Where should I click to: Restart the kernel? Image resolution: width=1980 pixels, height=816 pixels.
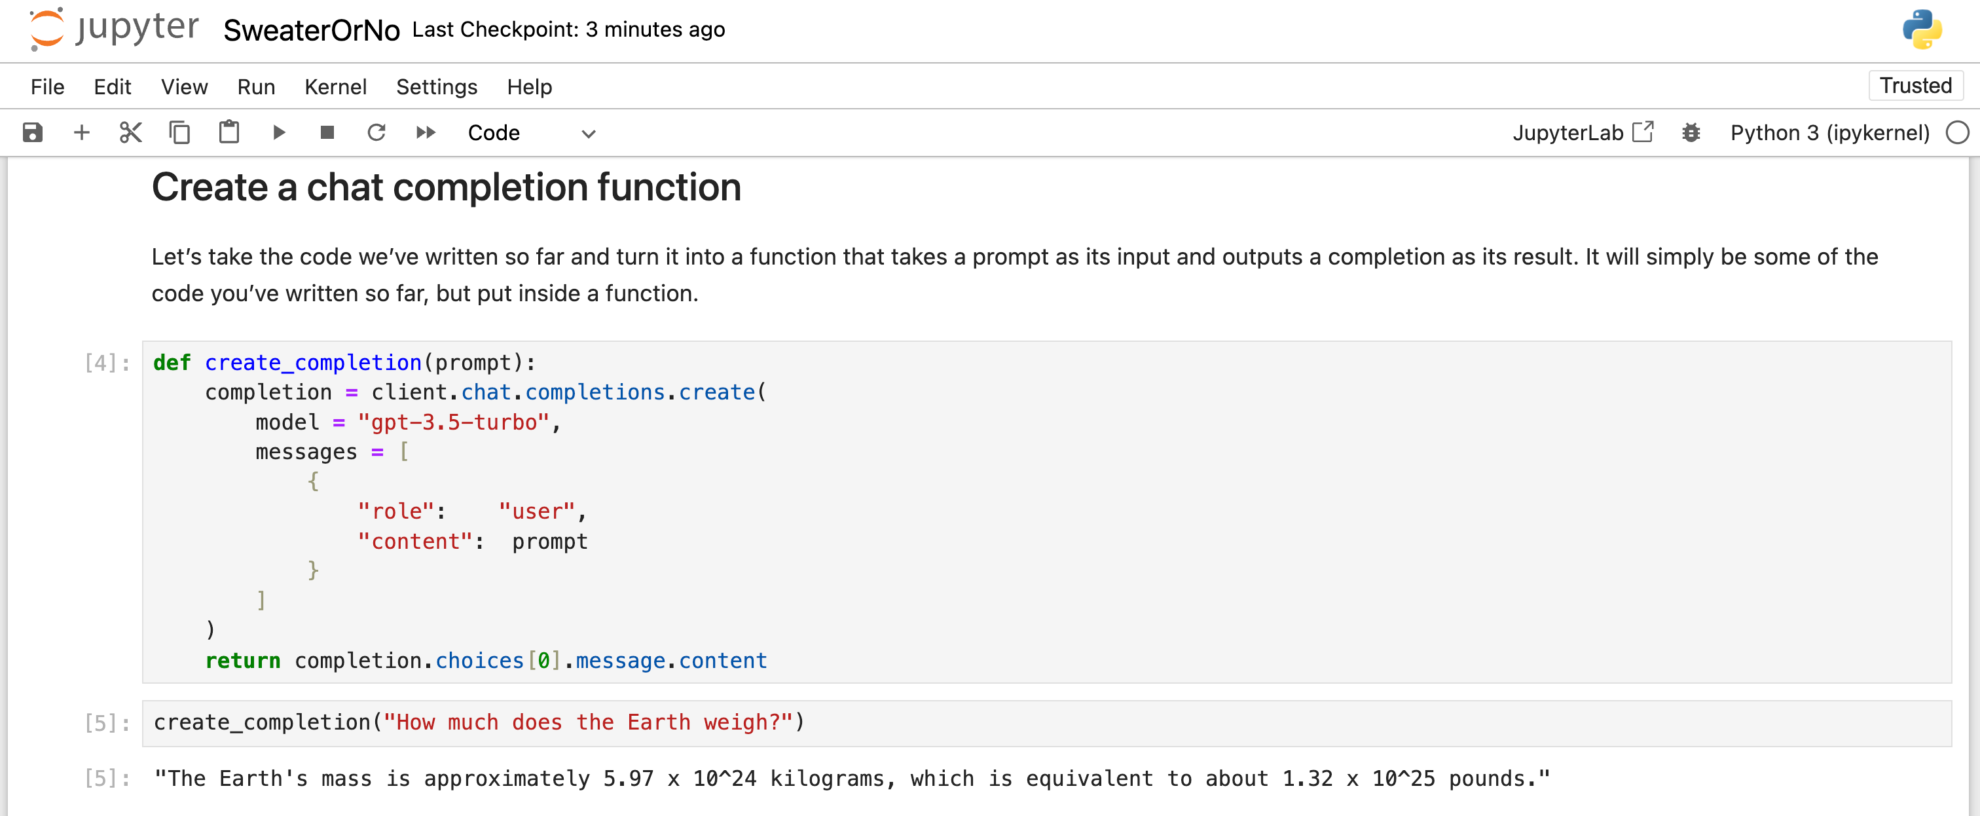coord(376,133)
